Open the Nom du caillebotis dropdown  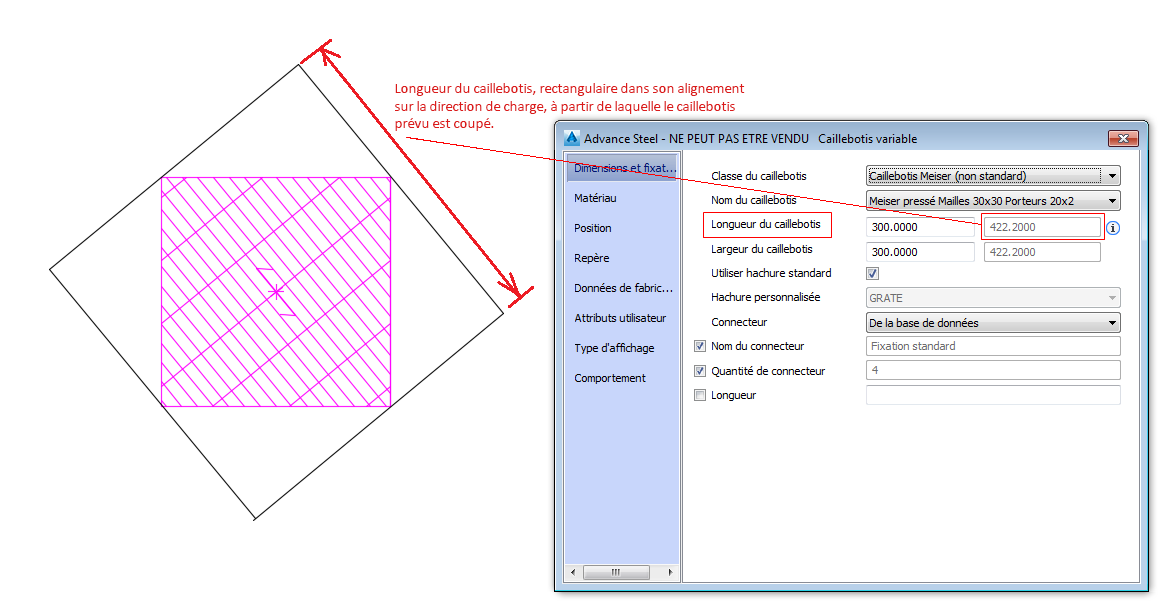tap(993, 201)
